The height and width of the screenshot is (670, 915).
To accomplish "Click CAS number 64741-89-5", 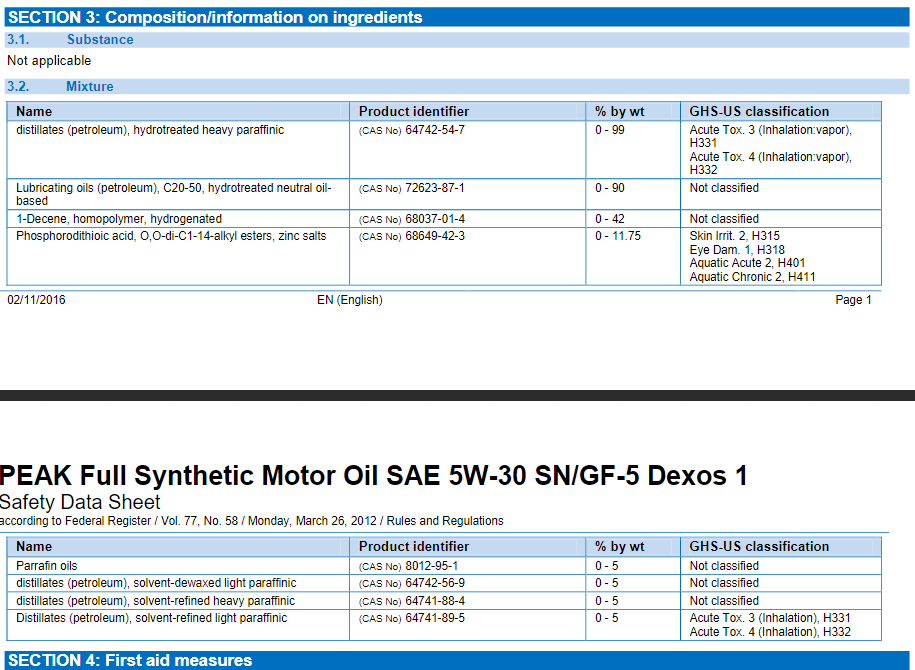I will pyautogui.click(x=435, y=618).
